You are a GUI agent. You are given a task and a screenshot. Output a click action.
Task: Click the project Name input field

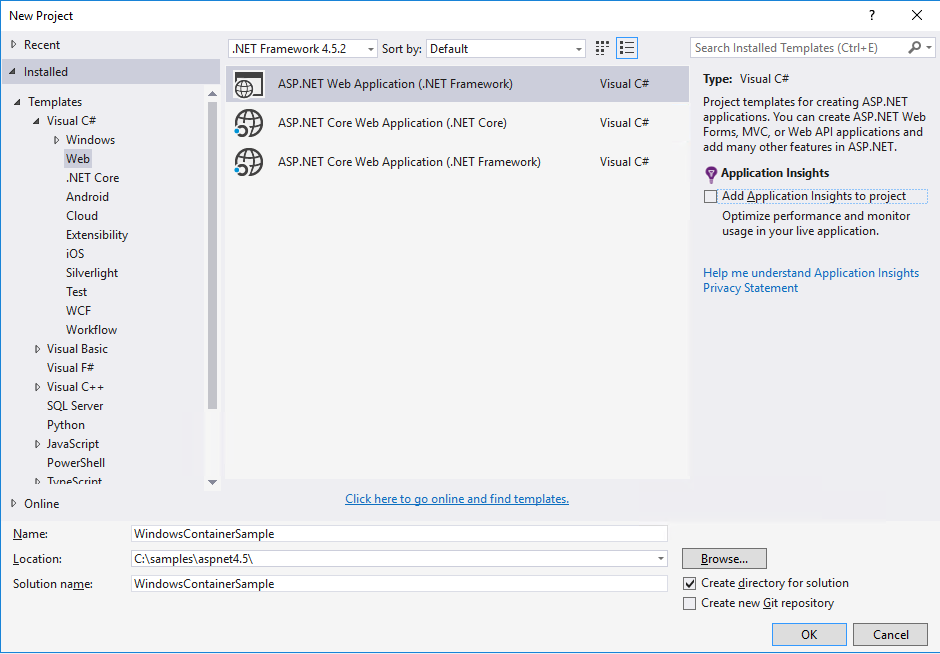pos(399,534)
